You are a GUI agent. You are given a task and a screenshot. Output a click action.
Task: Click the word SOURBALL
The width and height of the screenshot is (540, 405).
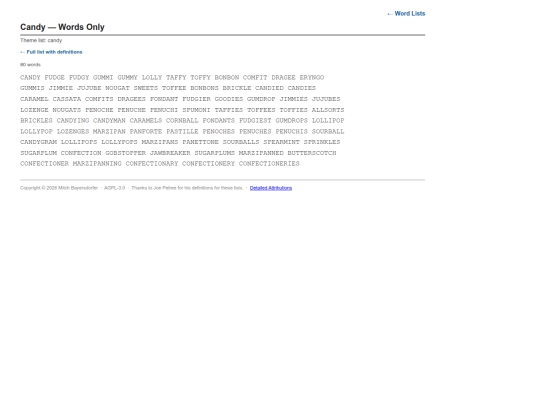[x=328, y=132]
